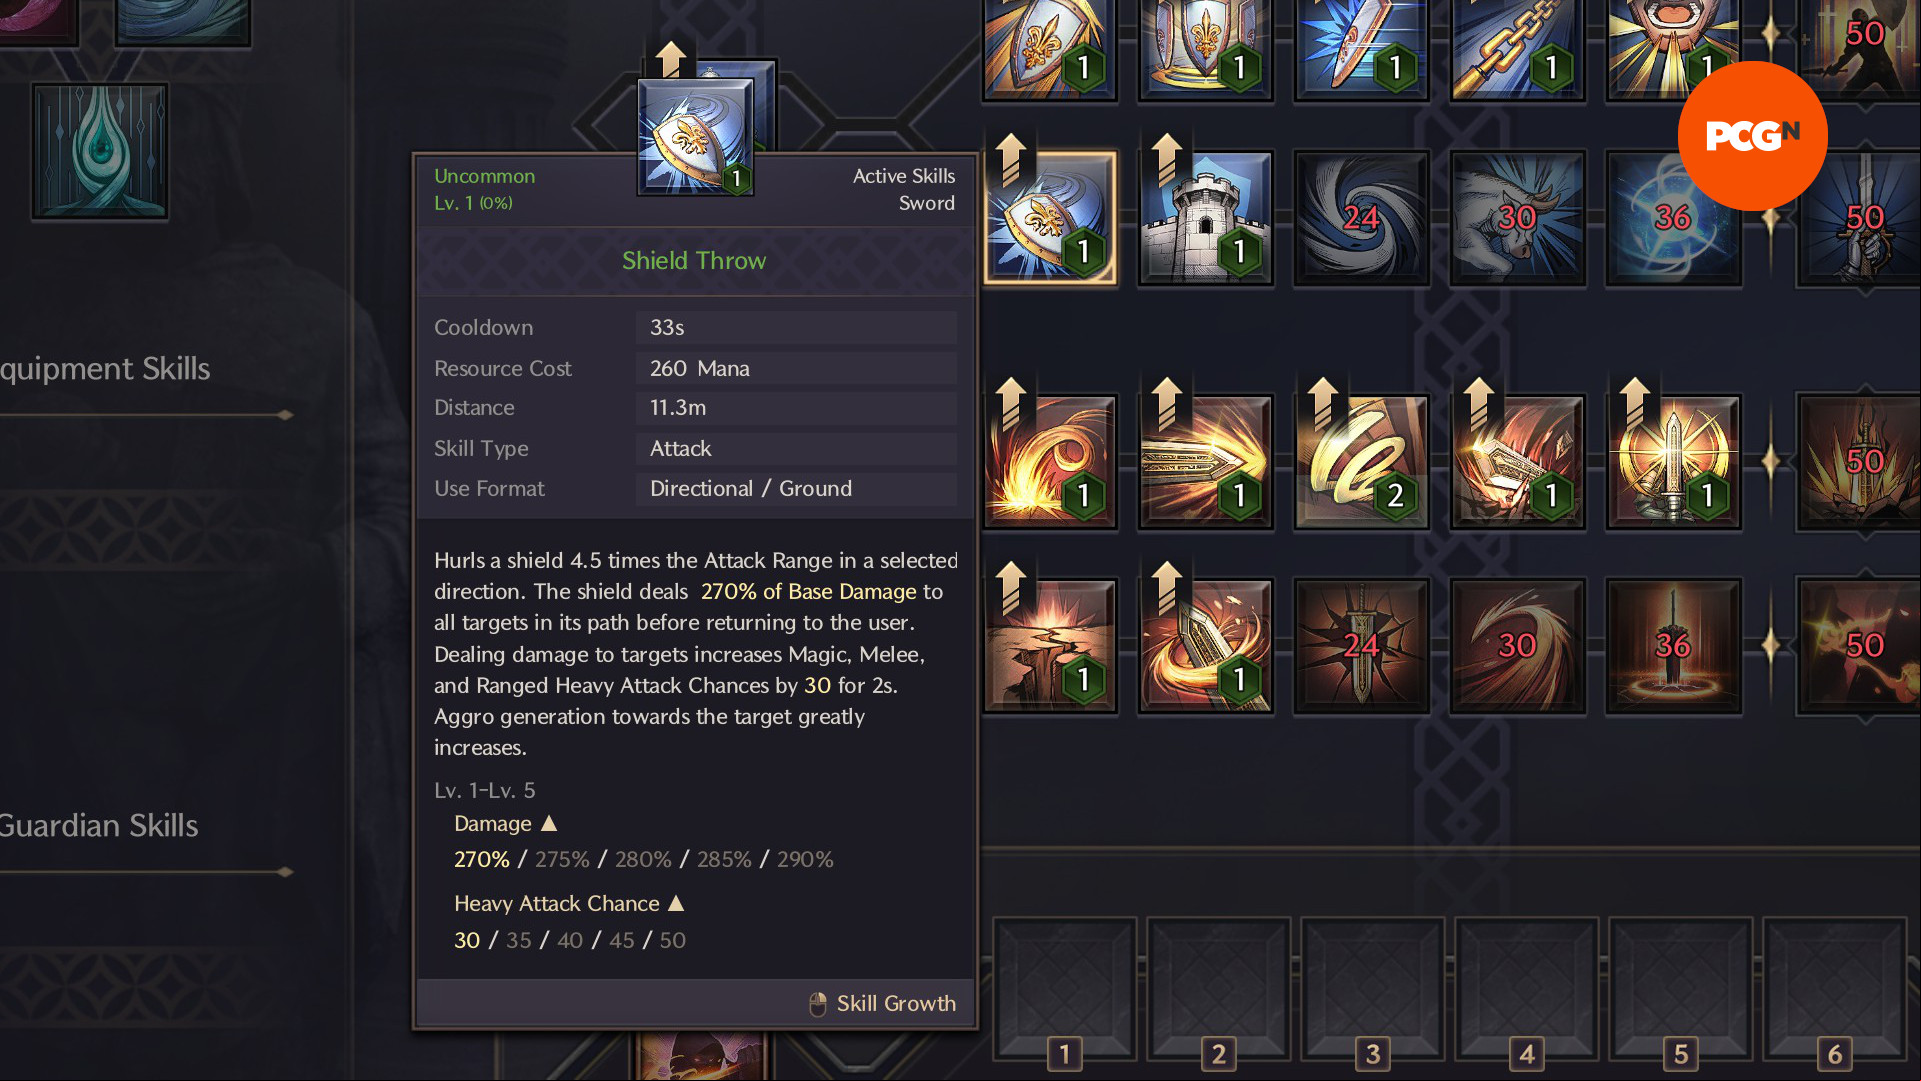The width and height of the screenshot is (1921, 1081).
Task: Click the locked level 30 bull skill
Action: (x=1518, y=218)
